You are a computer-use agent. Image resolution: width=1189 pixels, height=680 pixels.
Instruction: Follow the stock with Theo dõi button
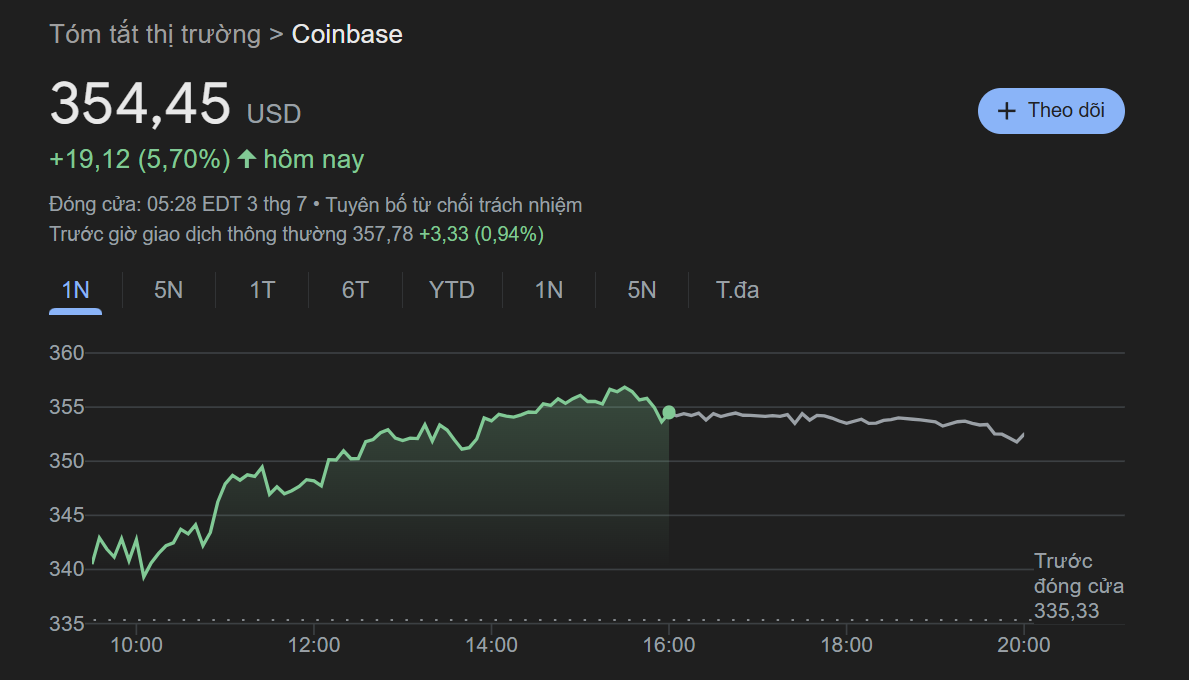1051,111
